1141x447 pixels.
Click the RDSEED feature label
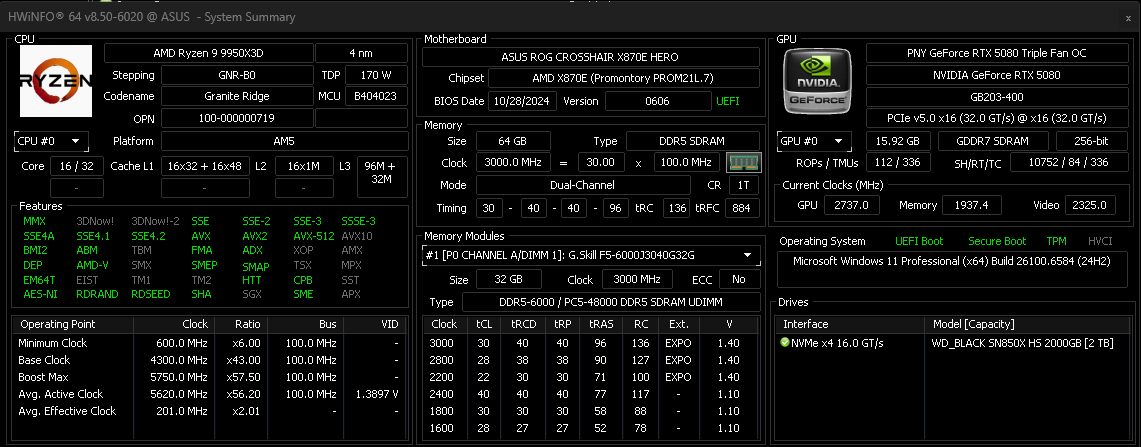(151, 294)
